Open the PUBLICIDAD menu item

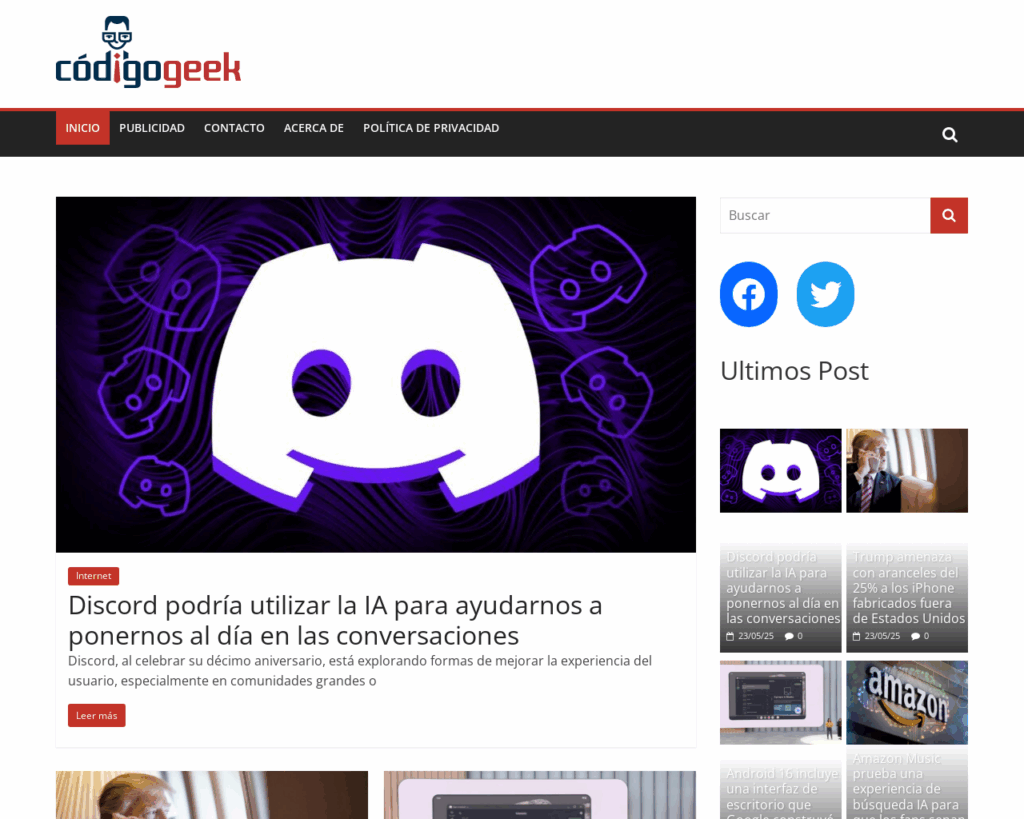151,127
